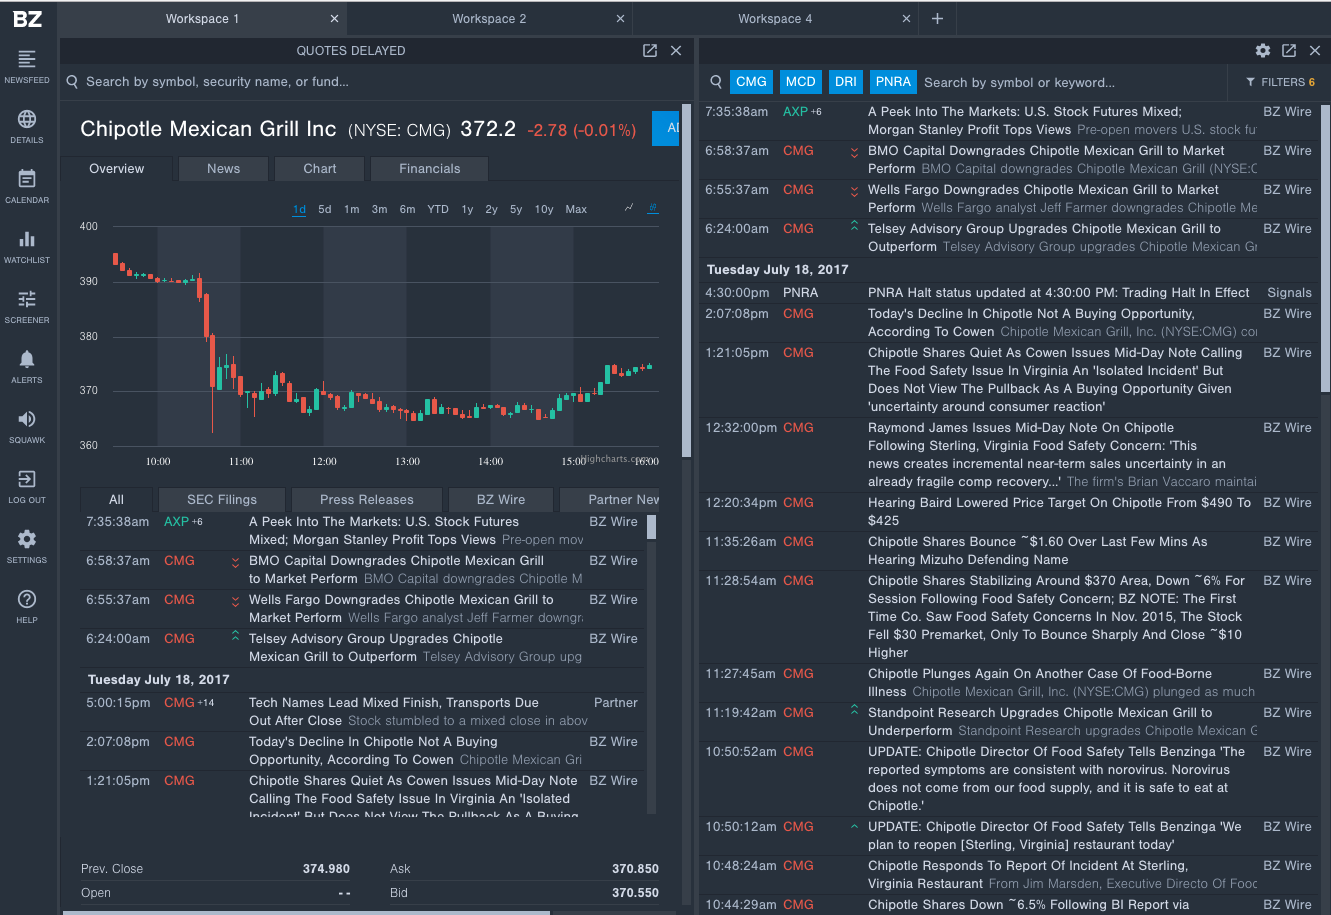This screenshot has width=1331, height=915.
Task: Set chart range to 3m
Action: (x=379, y=209)
